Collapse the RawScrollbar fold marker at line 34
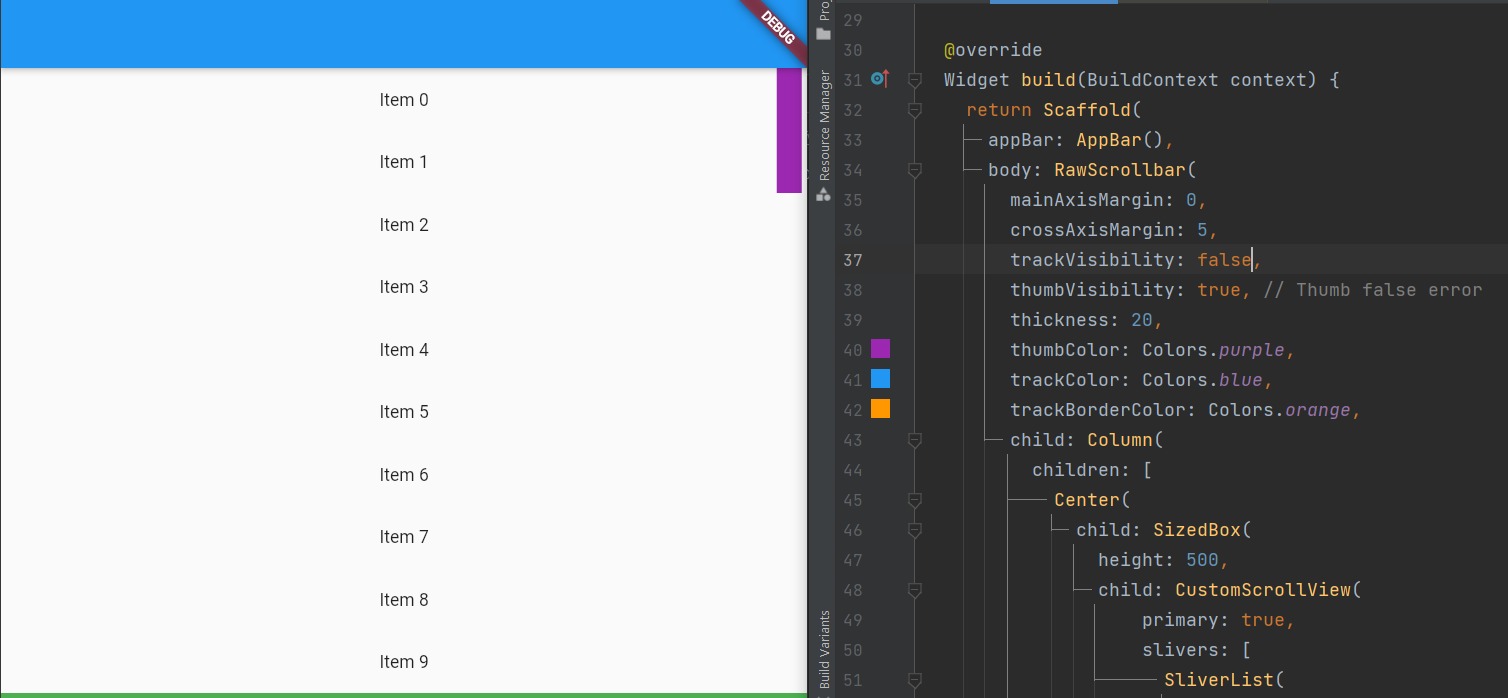The width and height of the screenshot is (1508, 698). tap(913, 170)
